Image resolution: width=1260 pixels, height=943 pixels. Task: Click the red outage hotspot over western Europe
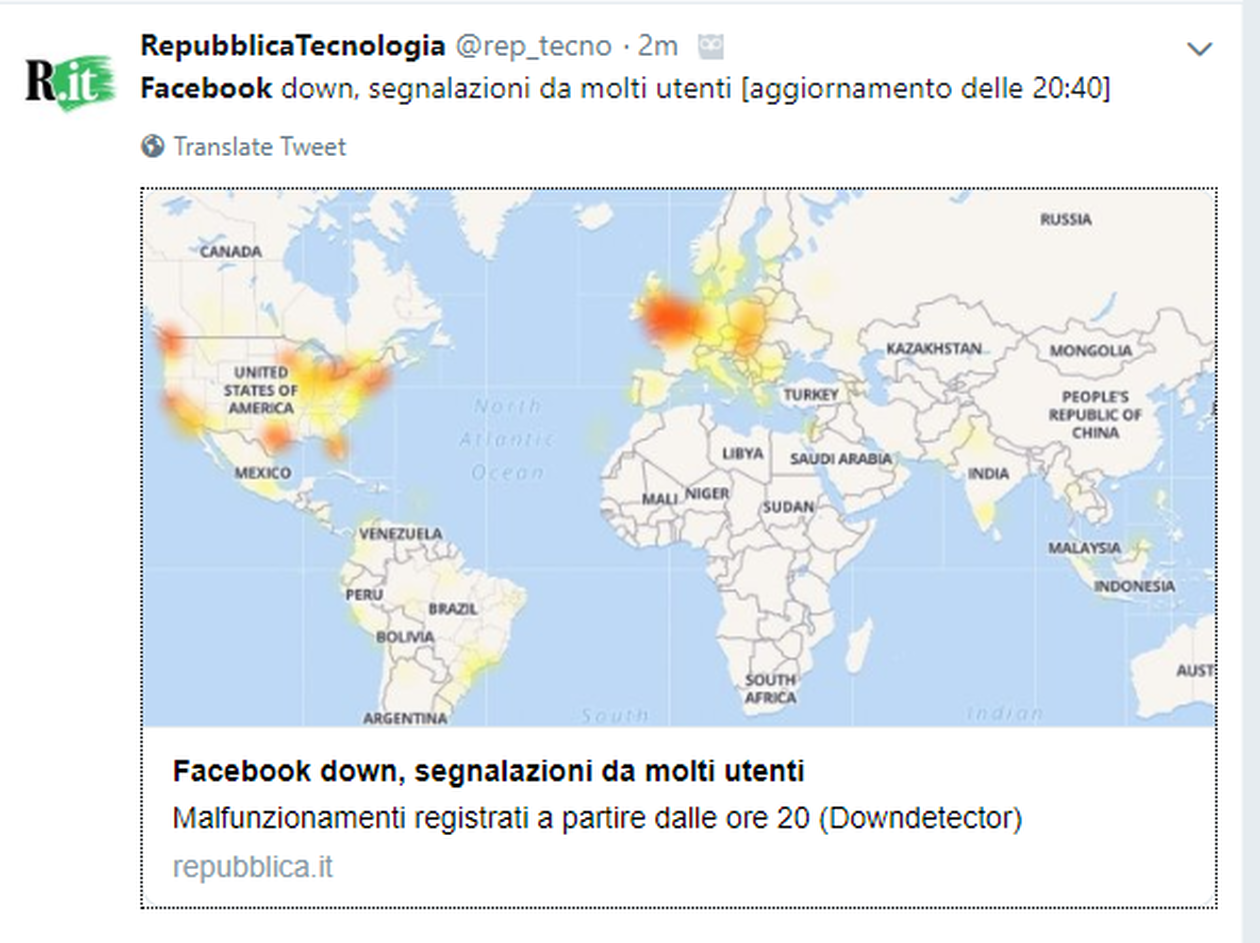[x=670, y=318]
